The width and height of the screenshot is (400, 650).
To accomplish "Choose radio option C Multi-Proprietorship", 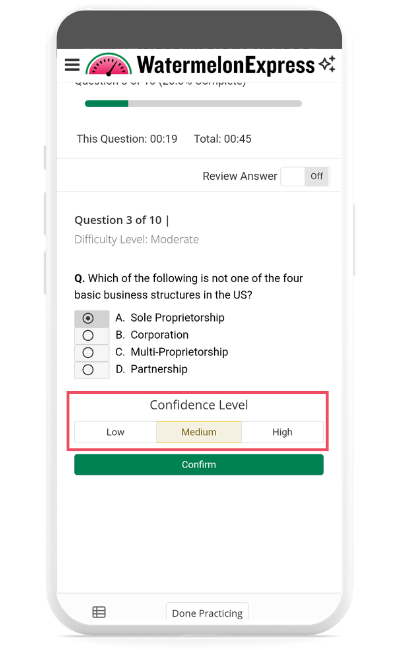I will point(88,353).
